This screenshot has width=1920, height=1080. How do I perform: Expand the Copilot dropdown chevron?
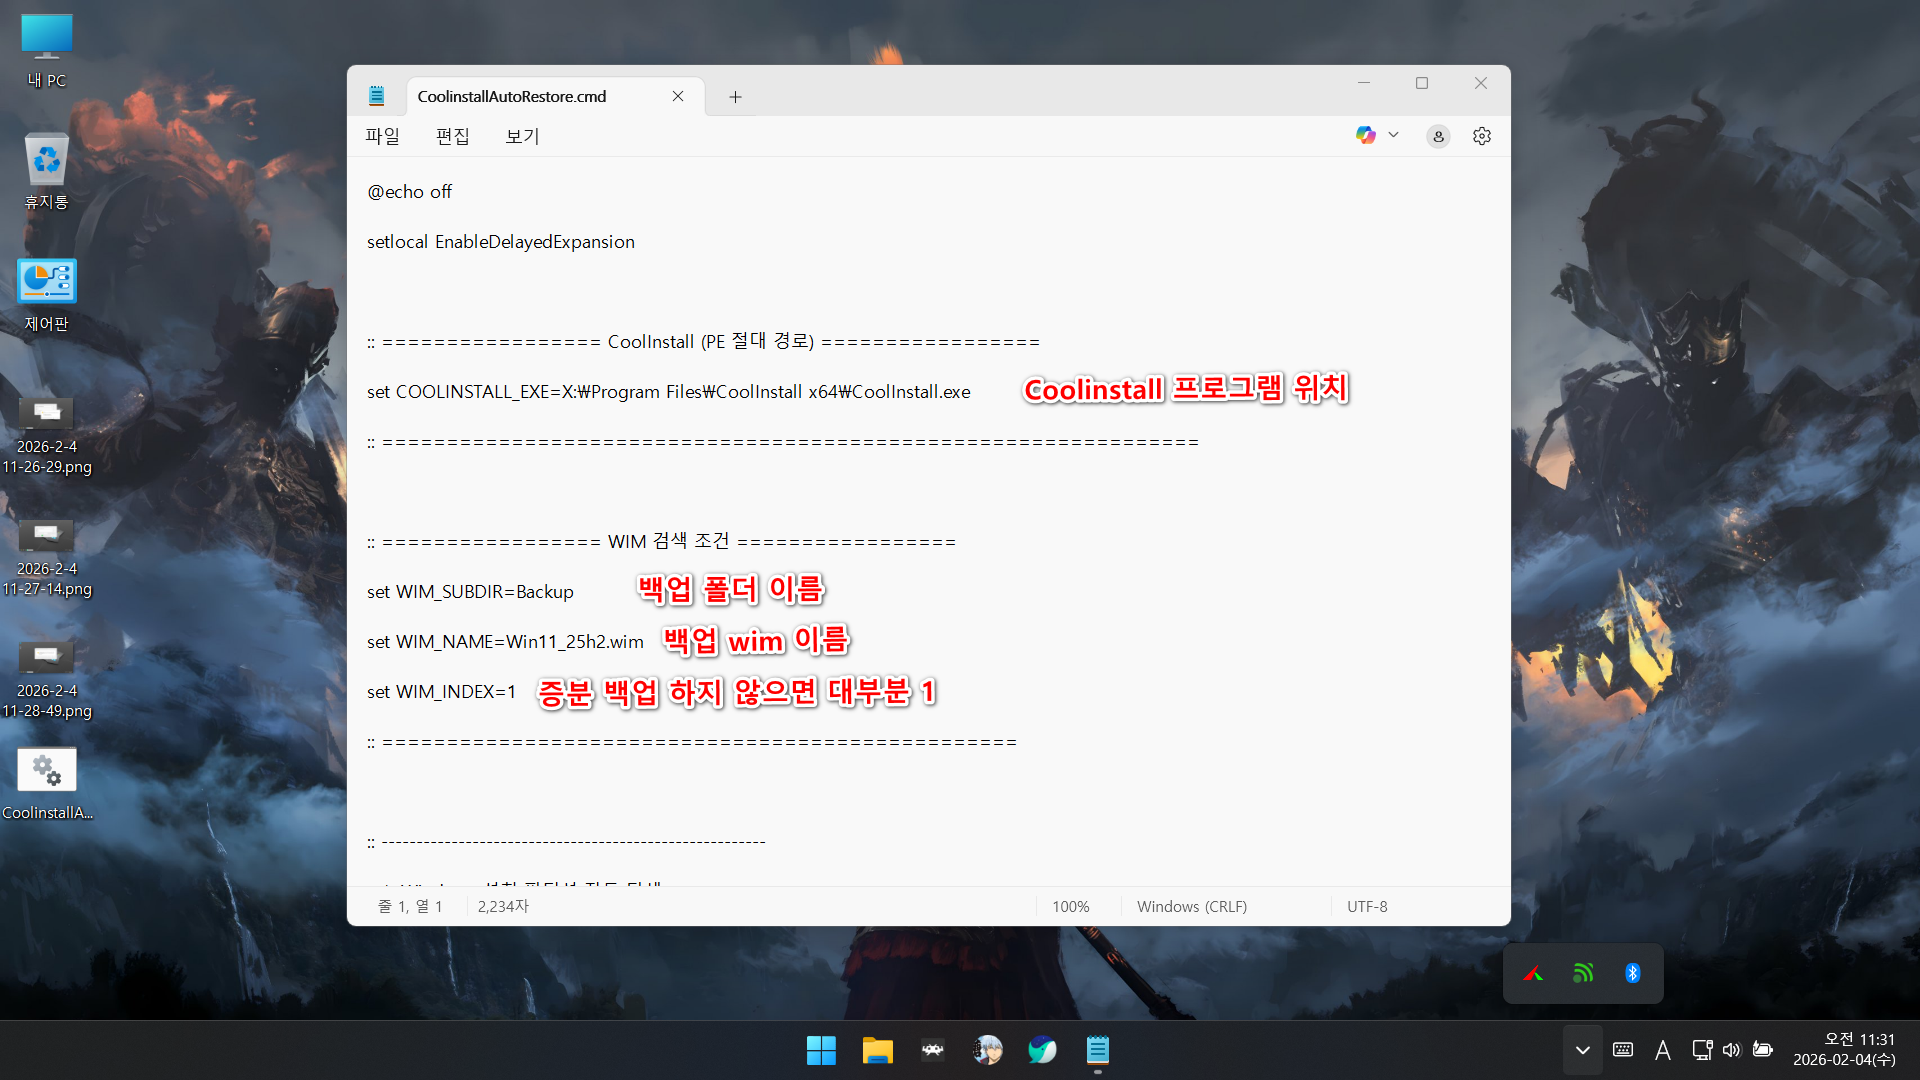tap(1393, 135)
